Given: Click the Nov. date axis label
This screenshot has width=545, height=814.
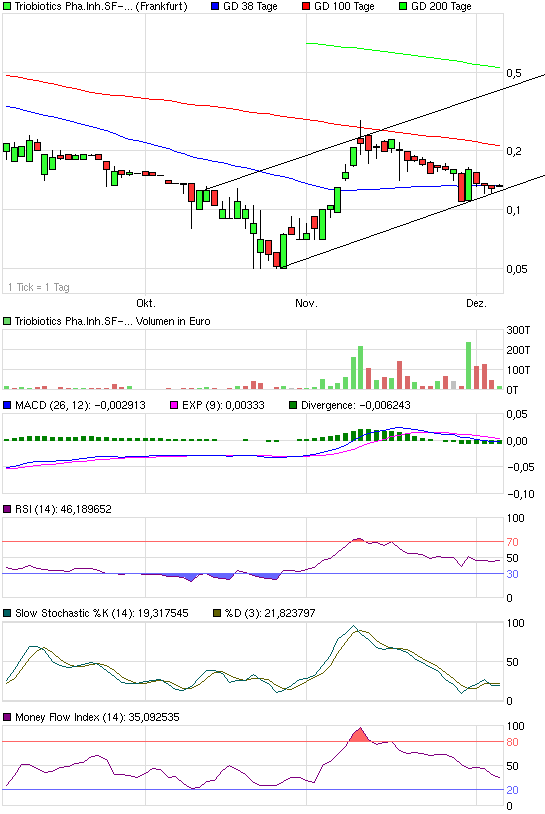Looking at the screenshot, I should (x=306, y=303).
